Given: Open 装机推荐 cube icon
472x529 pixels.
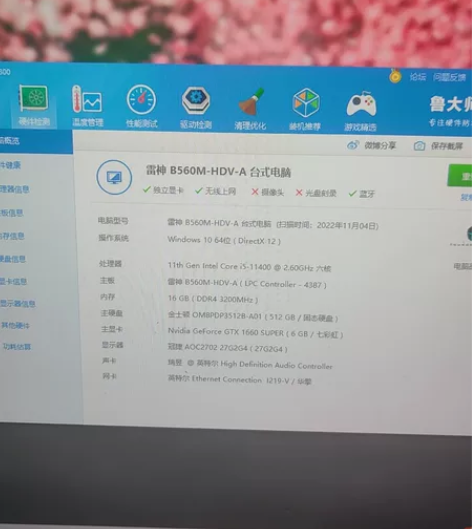Looking at the screenshot, I should [x=305, y=110].
